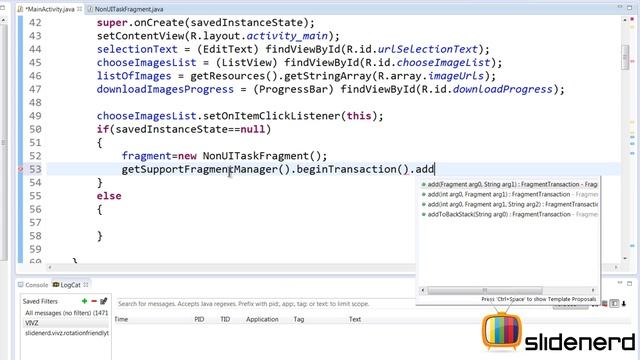Click the editor vertical scrollbar thumb
The image size is (640, 360).
click(625, 57)
